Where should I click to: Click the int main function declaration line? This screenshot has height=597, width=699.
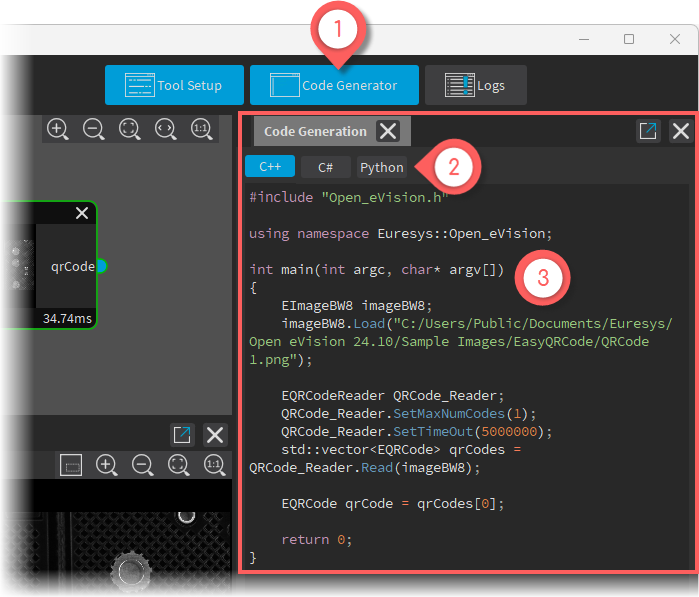click(376, 270)
